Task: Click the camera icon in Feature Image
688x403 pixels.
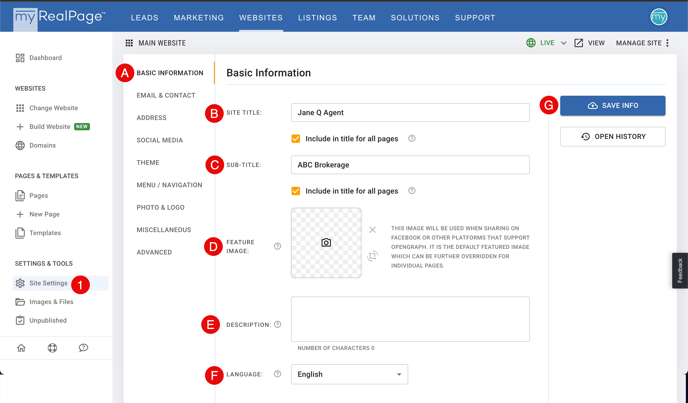Action: (326, 242)
